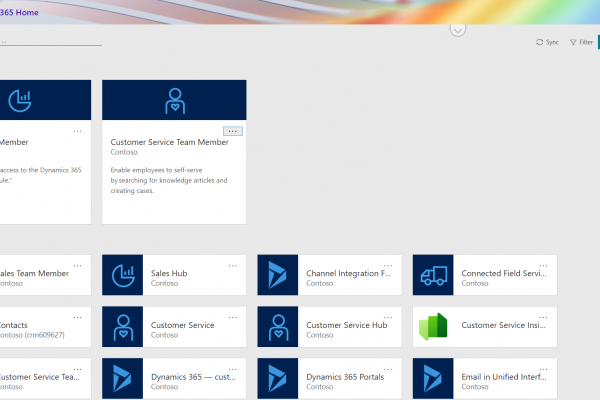Open more options for Sales Team Member tile
Image resolution: width=600 pixels, height=400 pixels.
(77, 266)
